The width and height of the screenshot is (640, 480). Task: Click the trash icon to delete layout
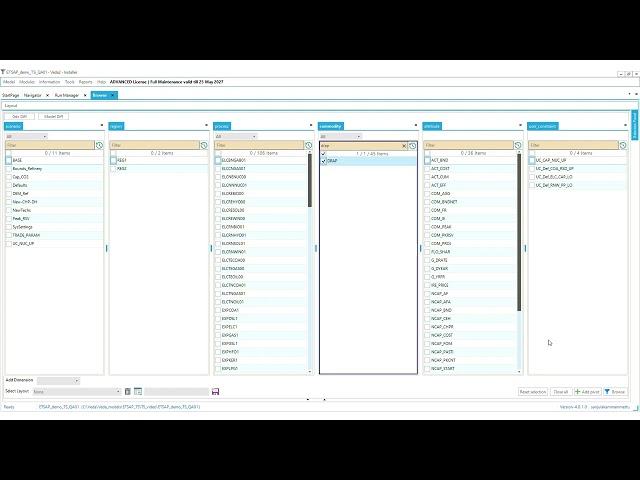[x=128, y=391]
